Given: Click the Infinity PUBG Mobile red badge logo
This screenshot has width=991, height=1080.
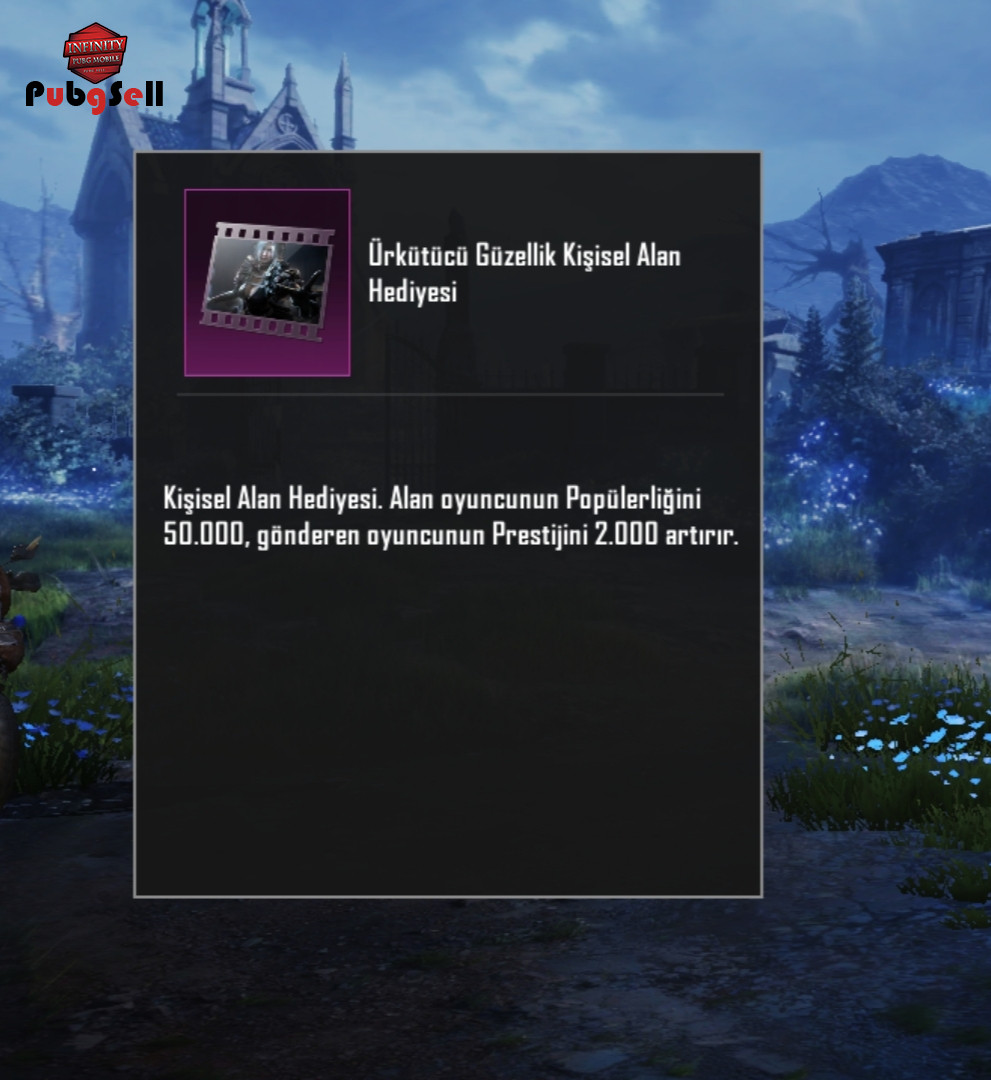Looking at the screenshot, I should [x=95, y=50].
